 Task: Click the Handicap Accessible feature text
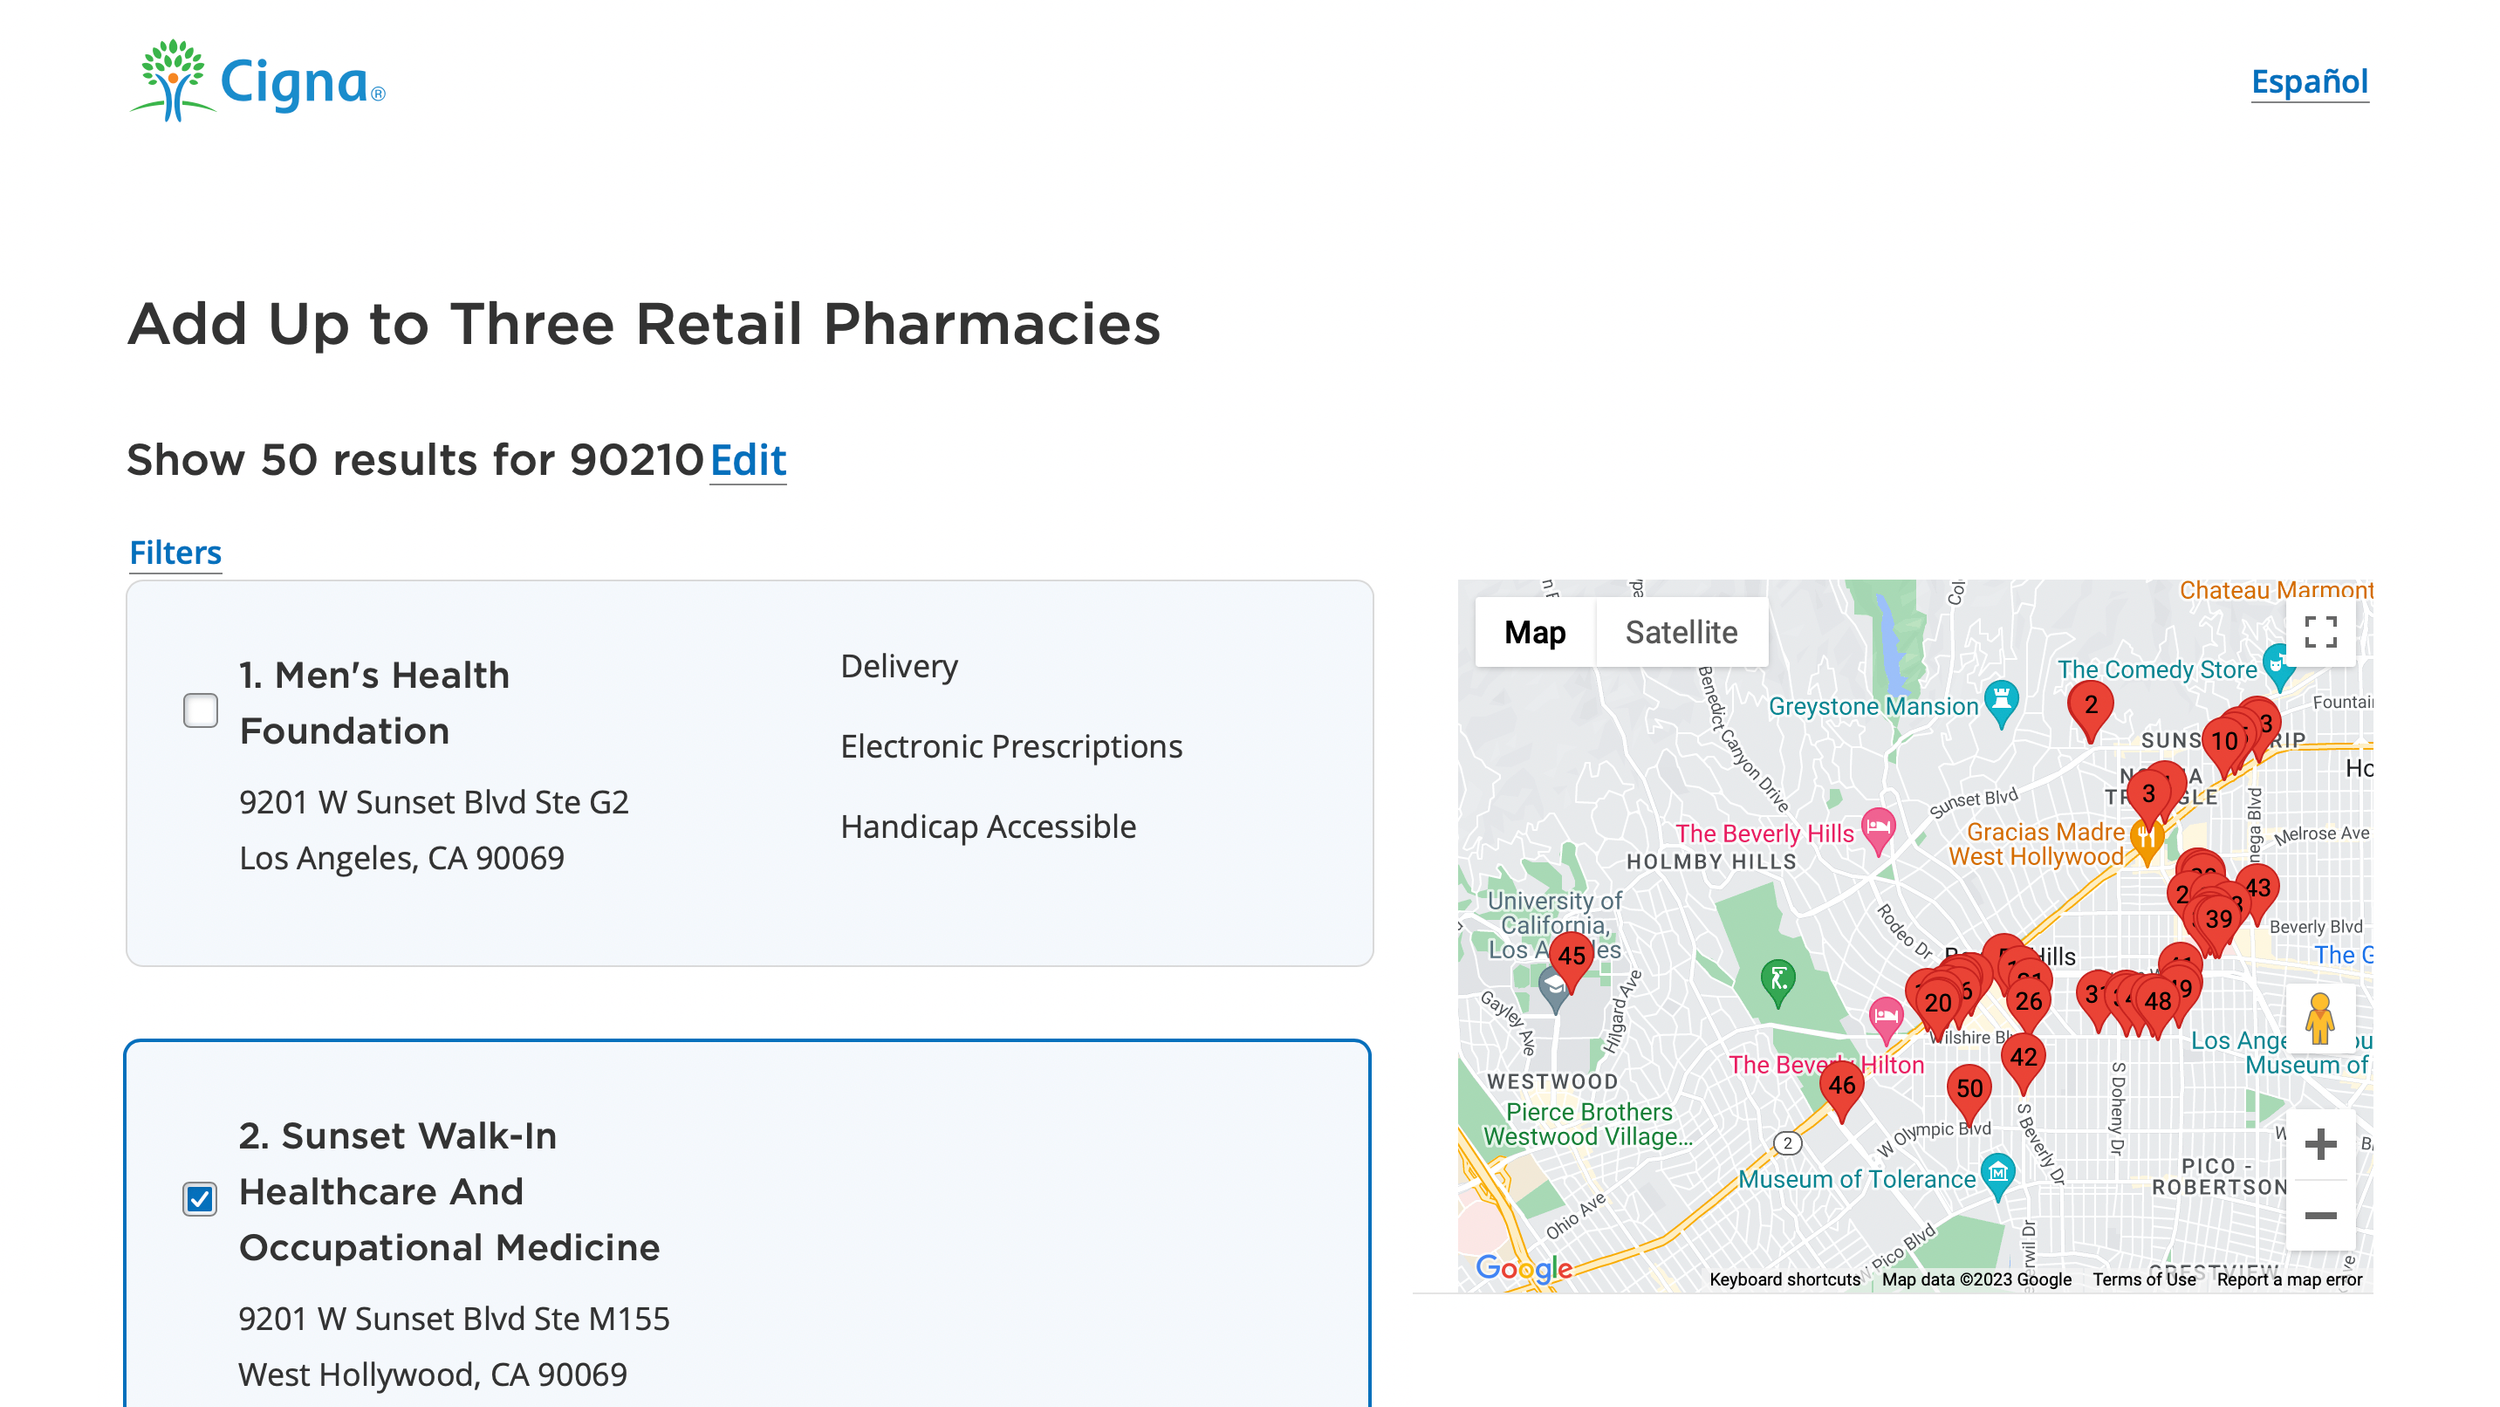(988, 826)
